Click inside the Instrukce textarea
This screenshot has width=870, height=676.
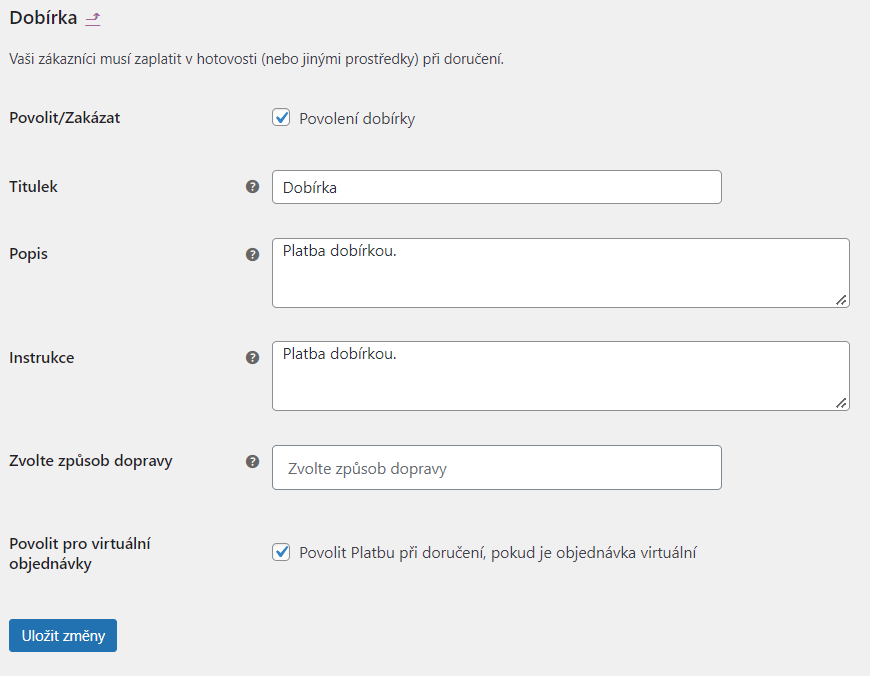click(x=560, y=376)
